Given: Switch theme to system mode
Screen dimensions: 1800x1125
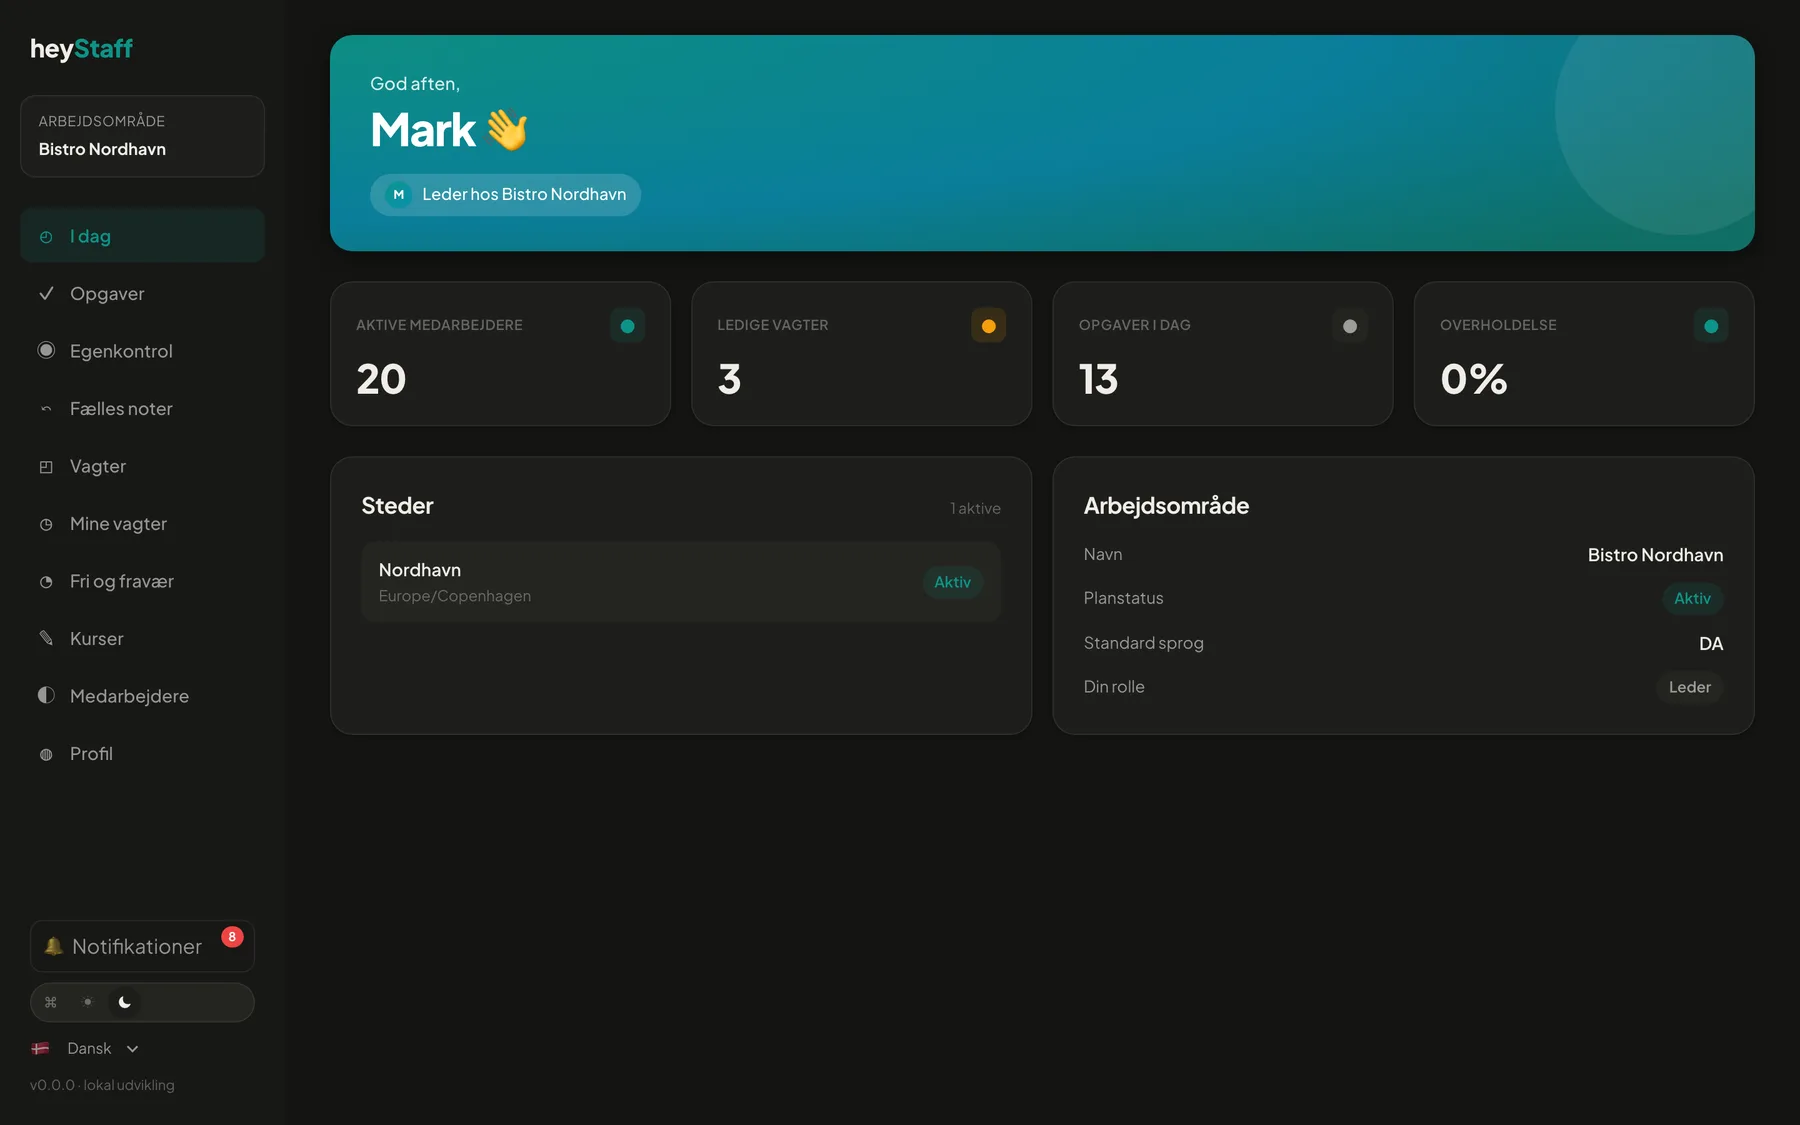Looking at the screenshot, I should (51, 1002).
